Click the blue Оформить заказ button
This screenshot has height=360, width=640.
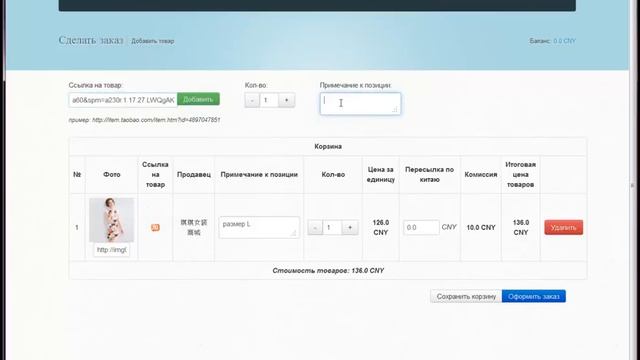(534, 296)
